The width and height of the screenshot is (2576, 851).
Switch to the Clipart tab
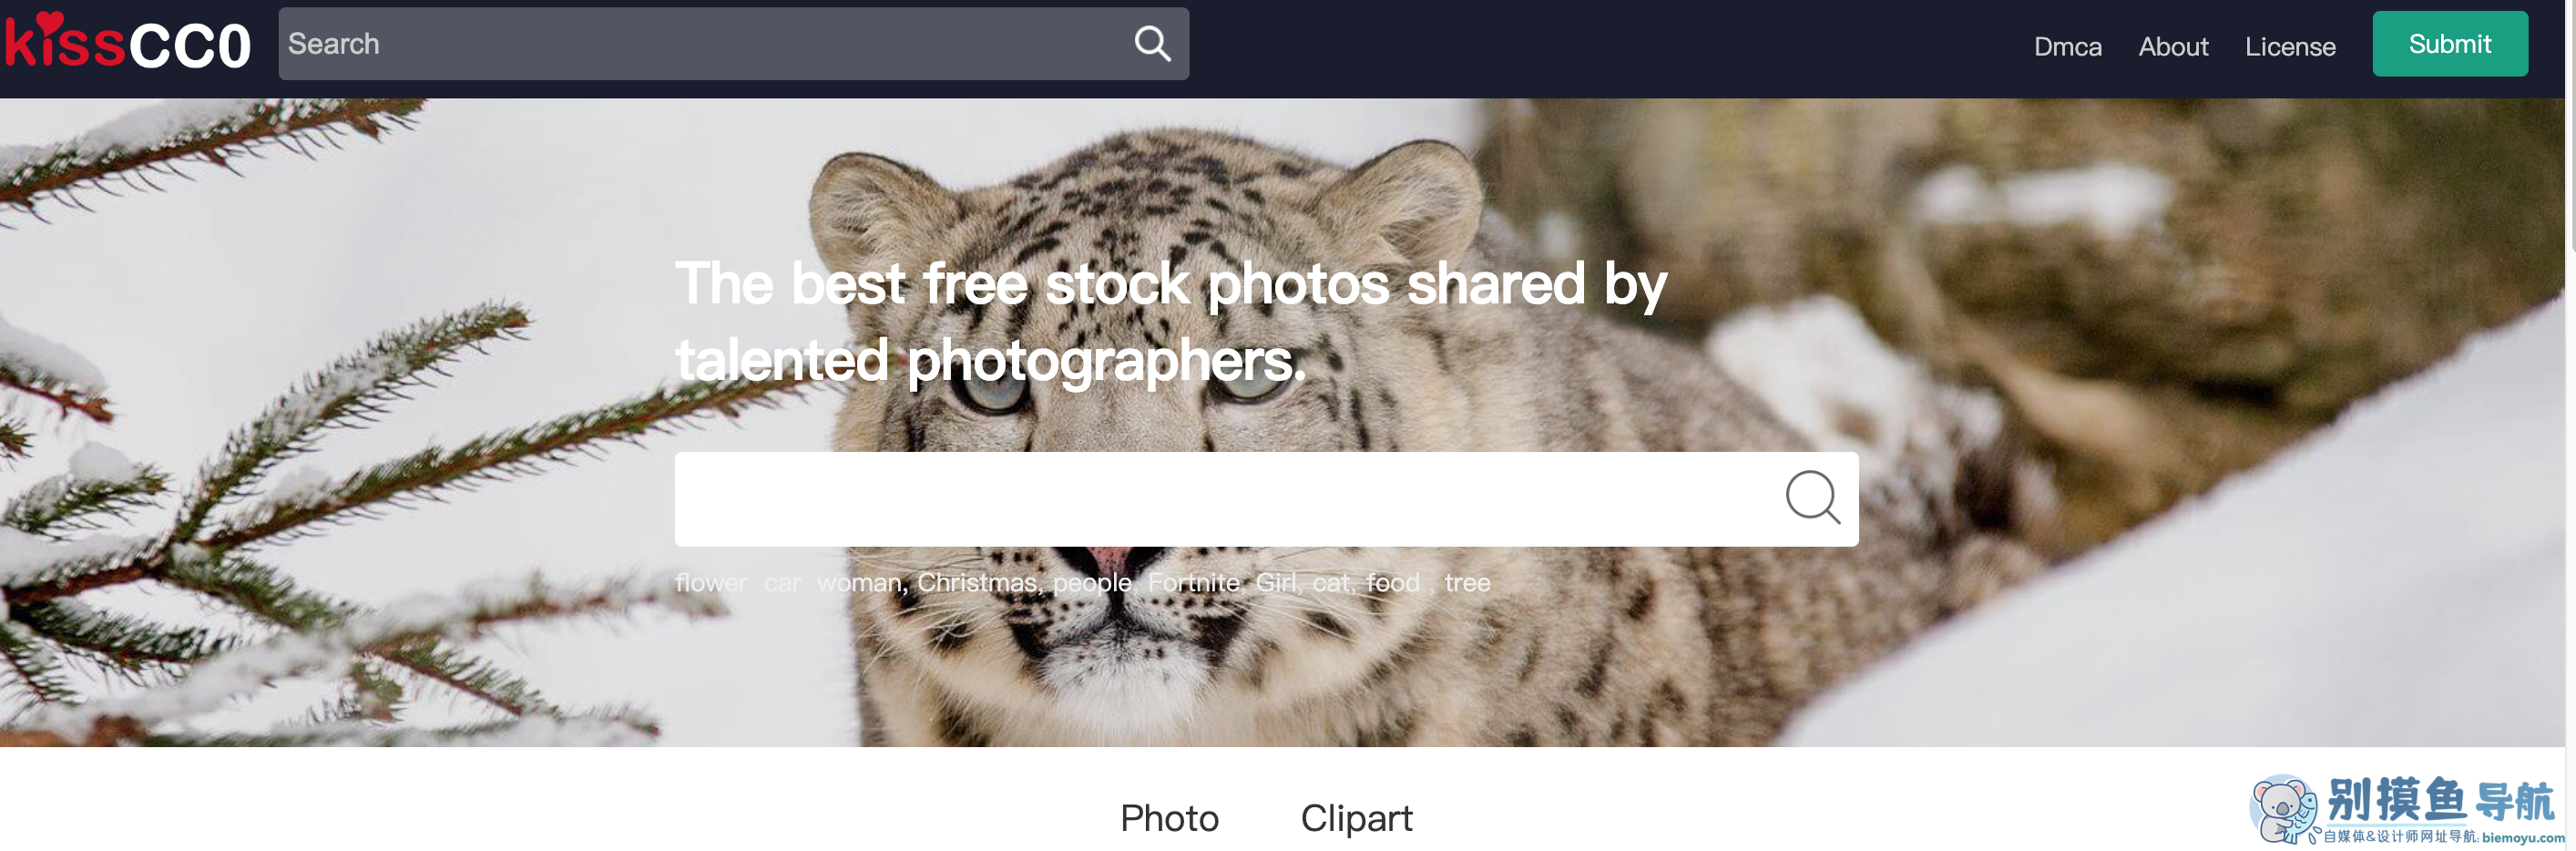1356,818
